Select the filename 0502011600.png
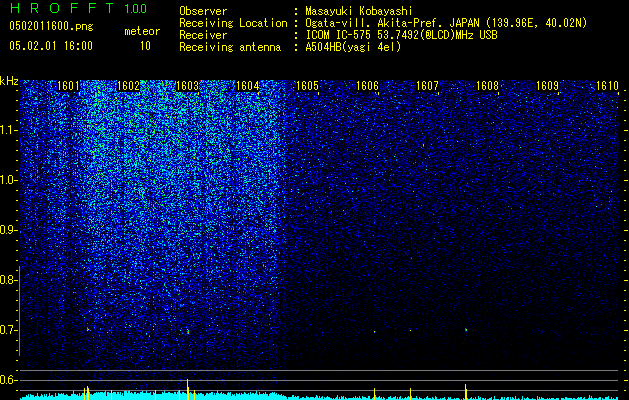The width and height of the screenshot is (629, 400). tap(51, 26)
